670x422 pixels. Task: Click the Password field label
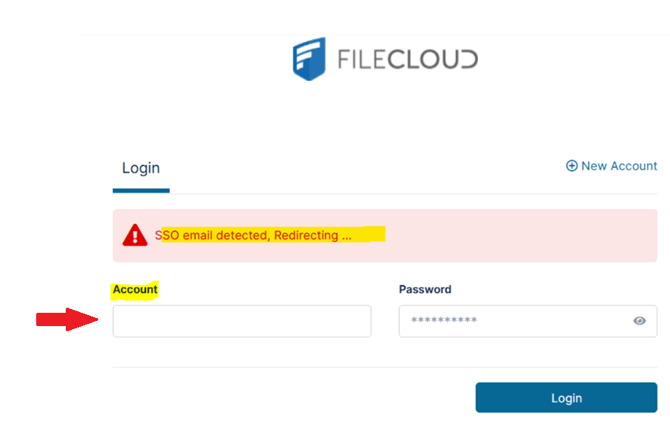tap(425, 289)
